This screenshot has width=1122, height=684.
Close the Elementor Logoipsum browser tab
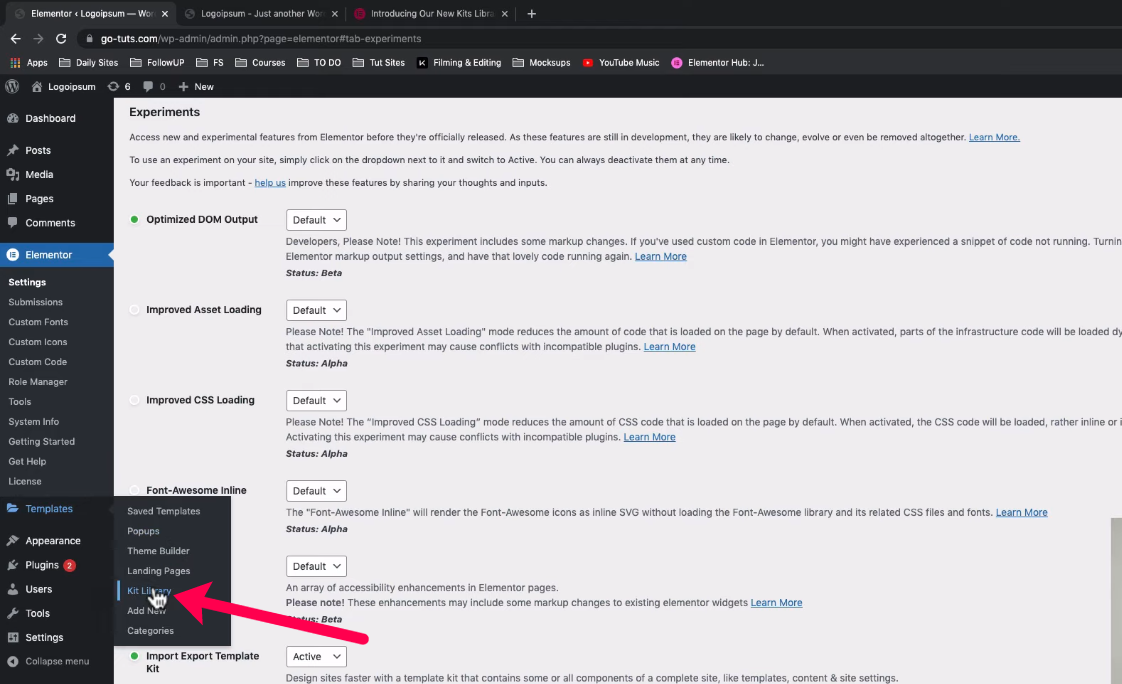[x=165, y=14]
